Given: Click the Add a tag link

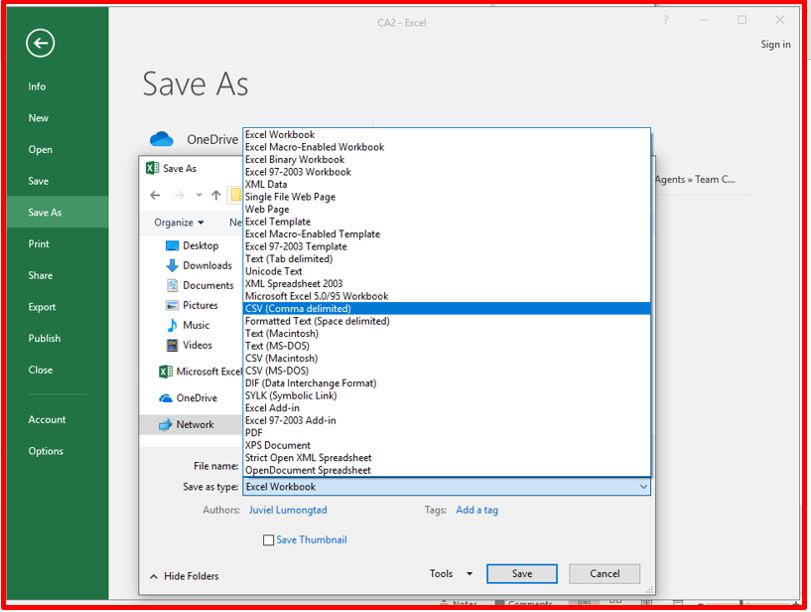Looking at the screenshot, I should tap(477, 510).
